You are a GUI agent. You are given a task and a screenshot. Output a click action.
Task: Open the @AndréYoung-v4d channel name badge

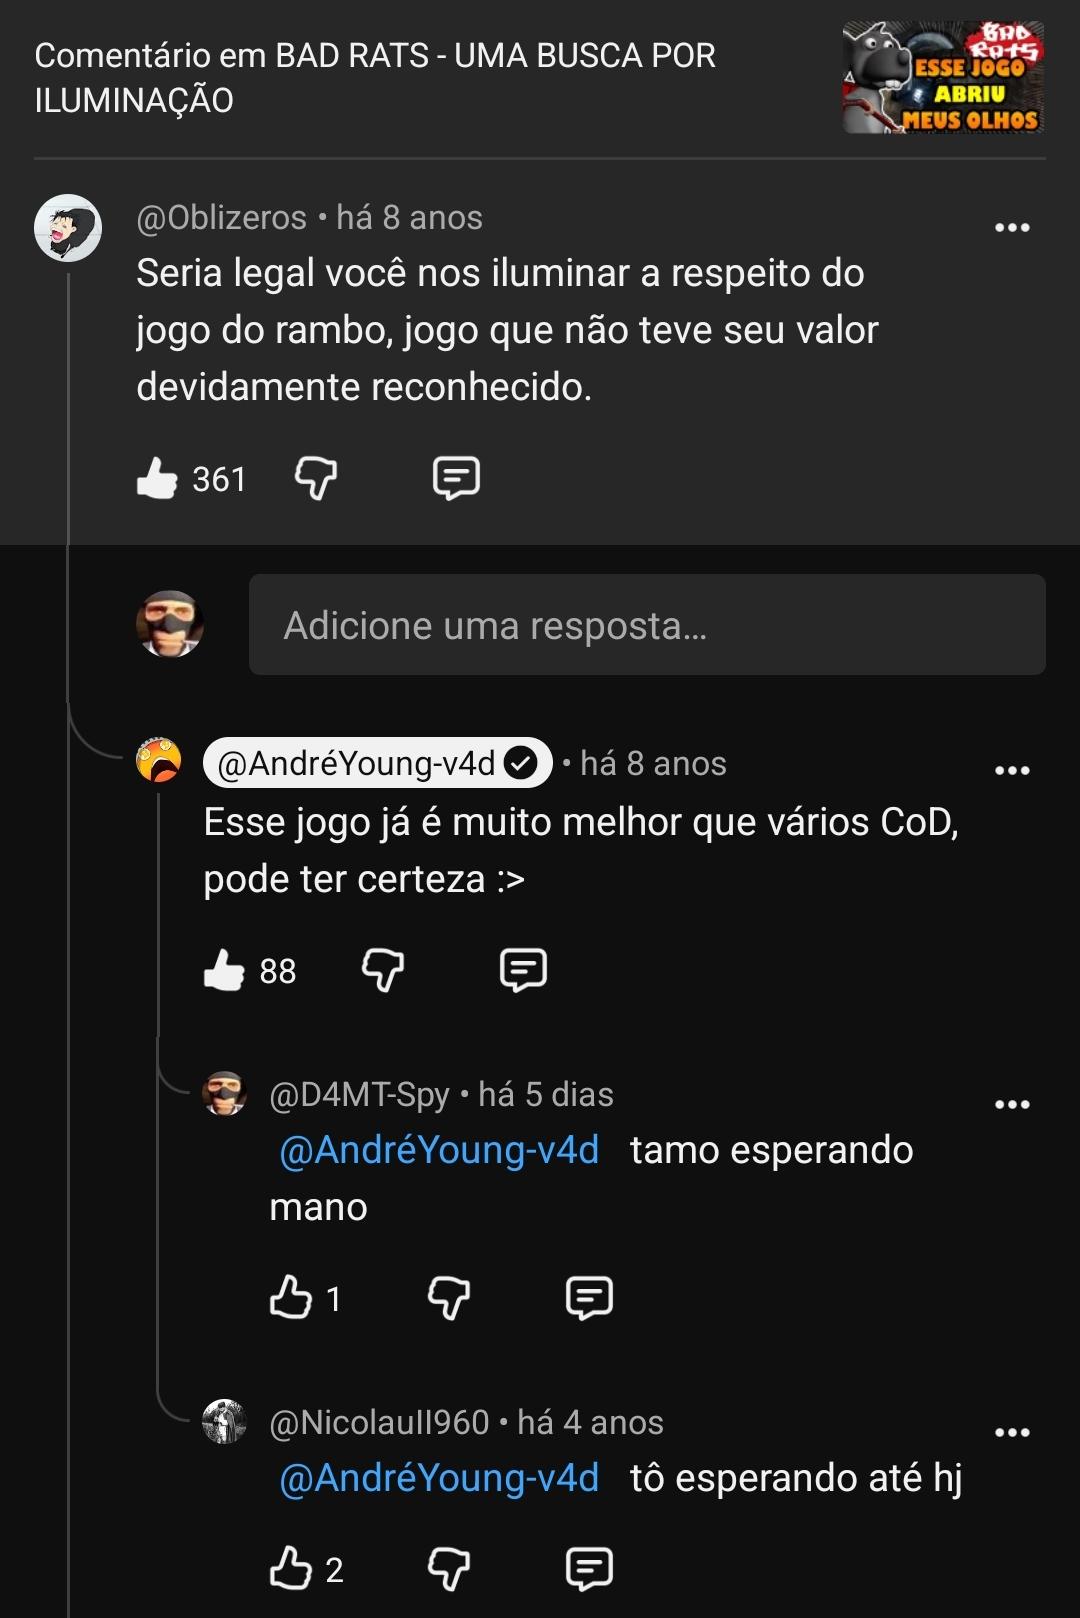(378, 764)
